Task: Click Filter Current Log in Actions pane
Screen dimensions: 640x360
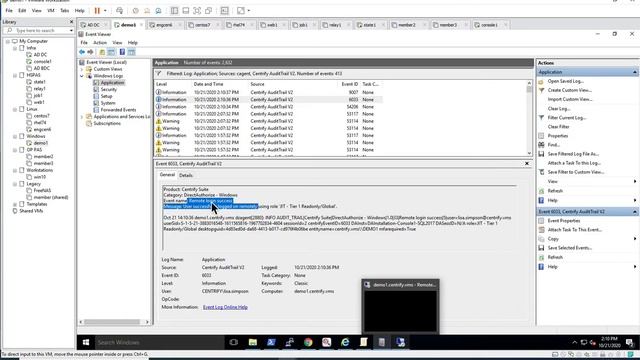Action: (567, 118)
